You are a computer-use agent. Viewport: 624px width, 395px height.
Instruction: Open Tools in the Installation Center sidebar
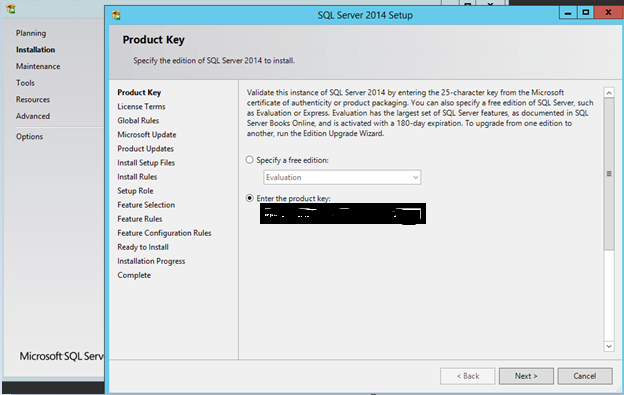[x=25, y=83]
